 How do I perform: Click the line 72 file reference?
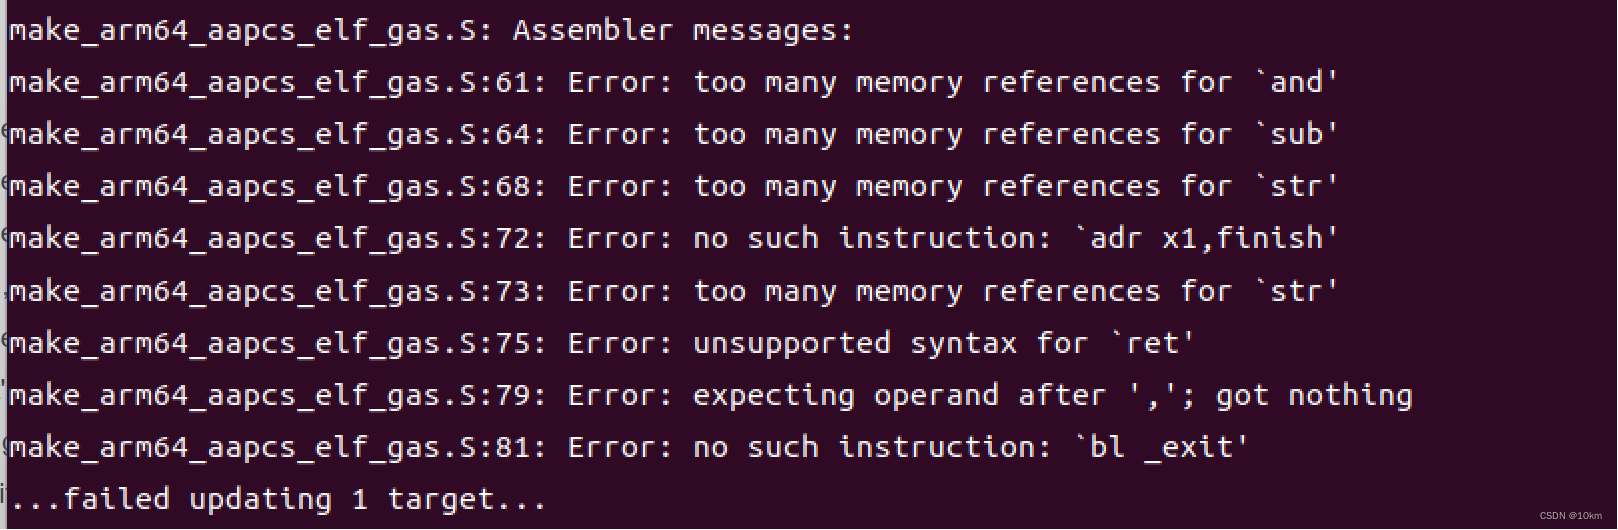click(277, 238)
